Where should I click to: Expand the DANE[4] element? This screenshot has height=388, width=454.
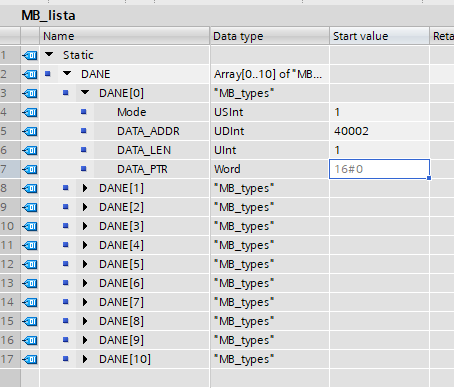point(85,245)
